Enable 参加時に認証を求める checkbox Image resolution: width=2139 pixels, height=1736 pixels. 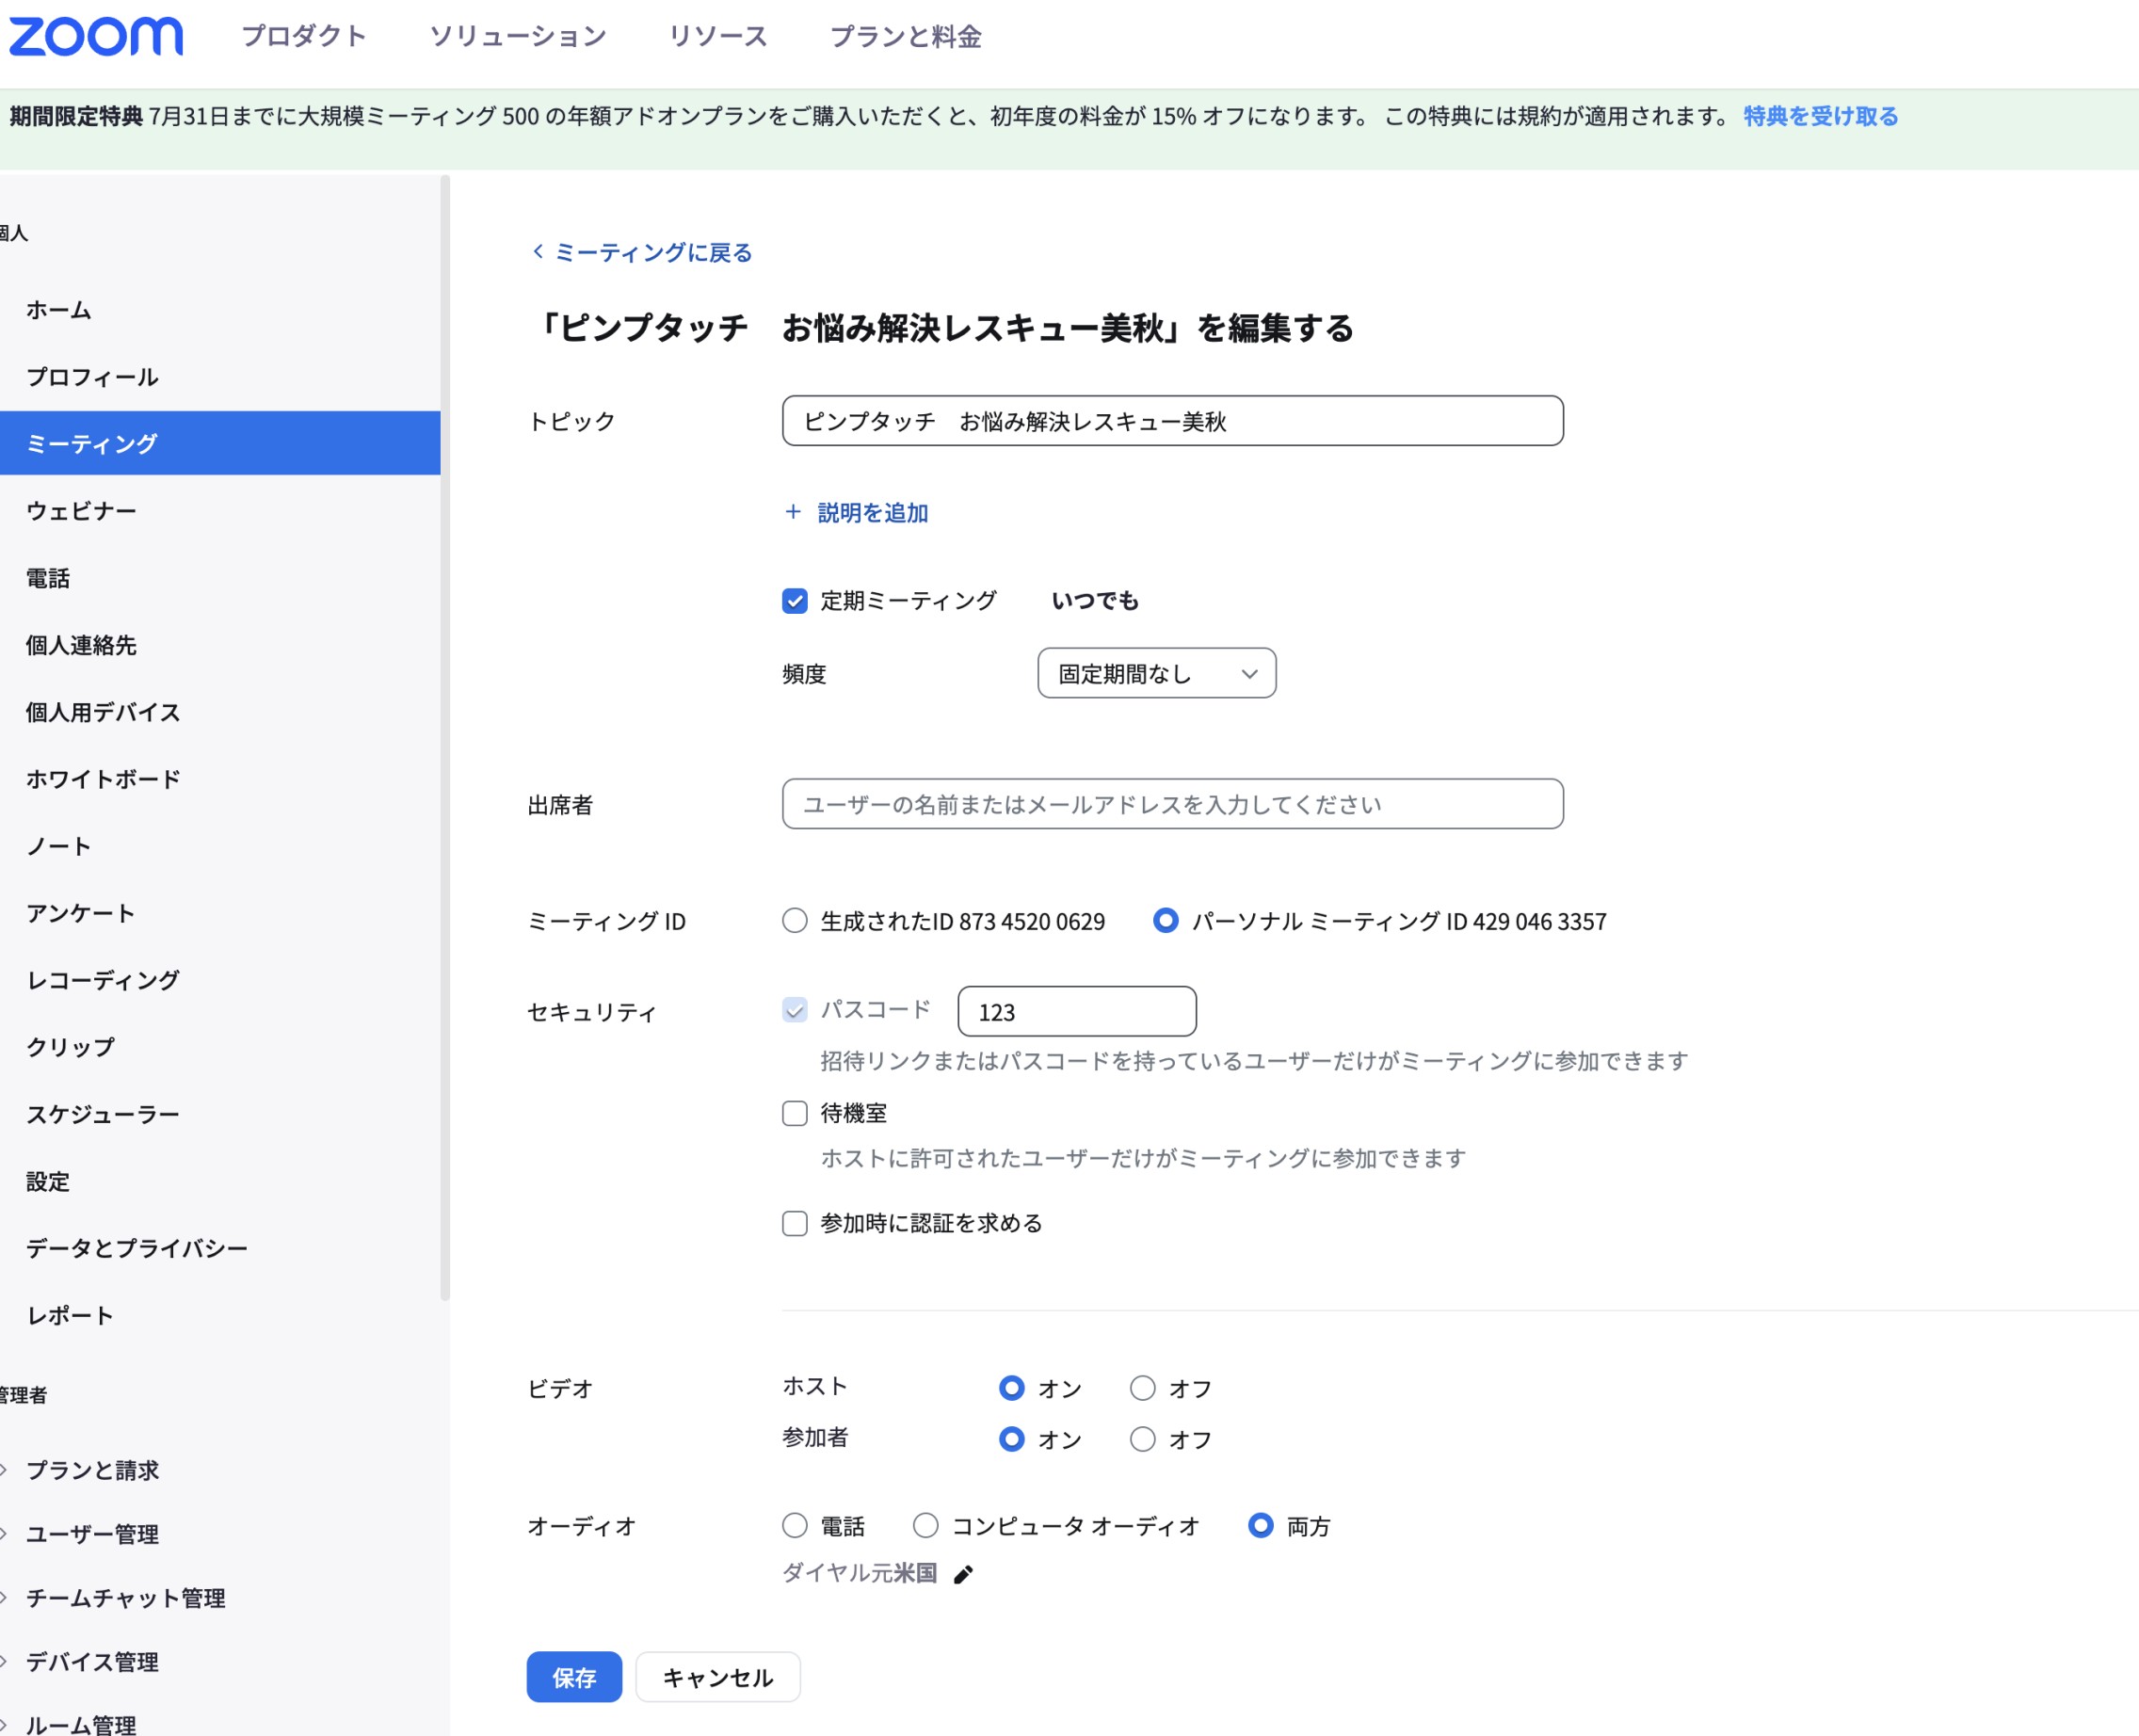pos(795,1223)
